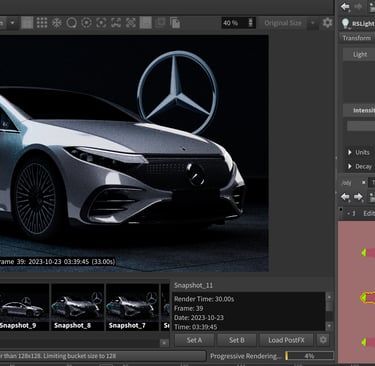Click the field under the Intensity tab
The width and height of the screenshot is (375, 366).
[361, 126]
